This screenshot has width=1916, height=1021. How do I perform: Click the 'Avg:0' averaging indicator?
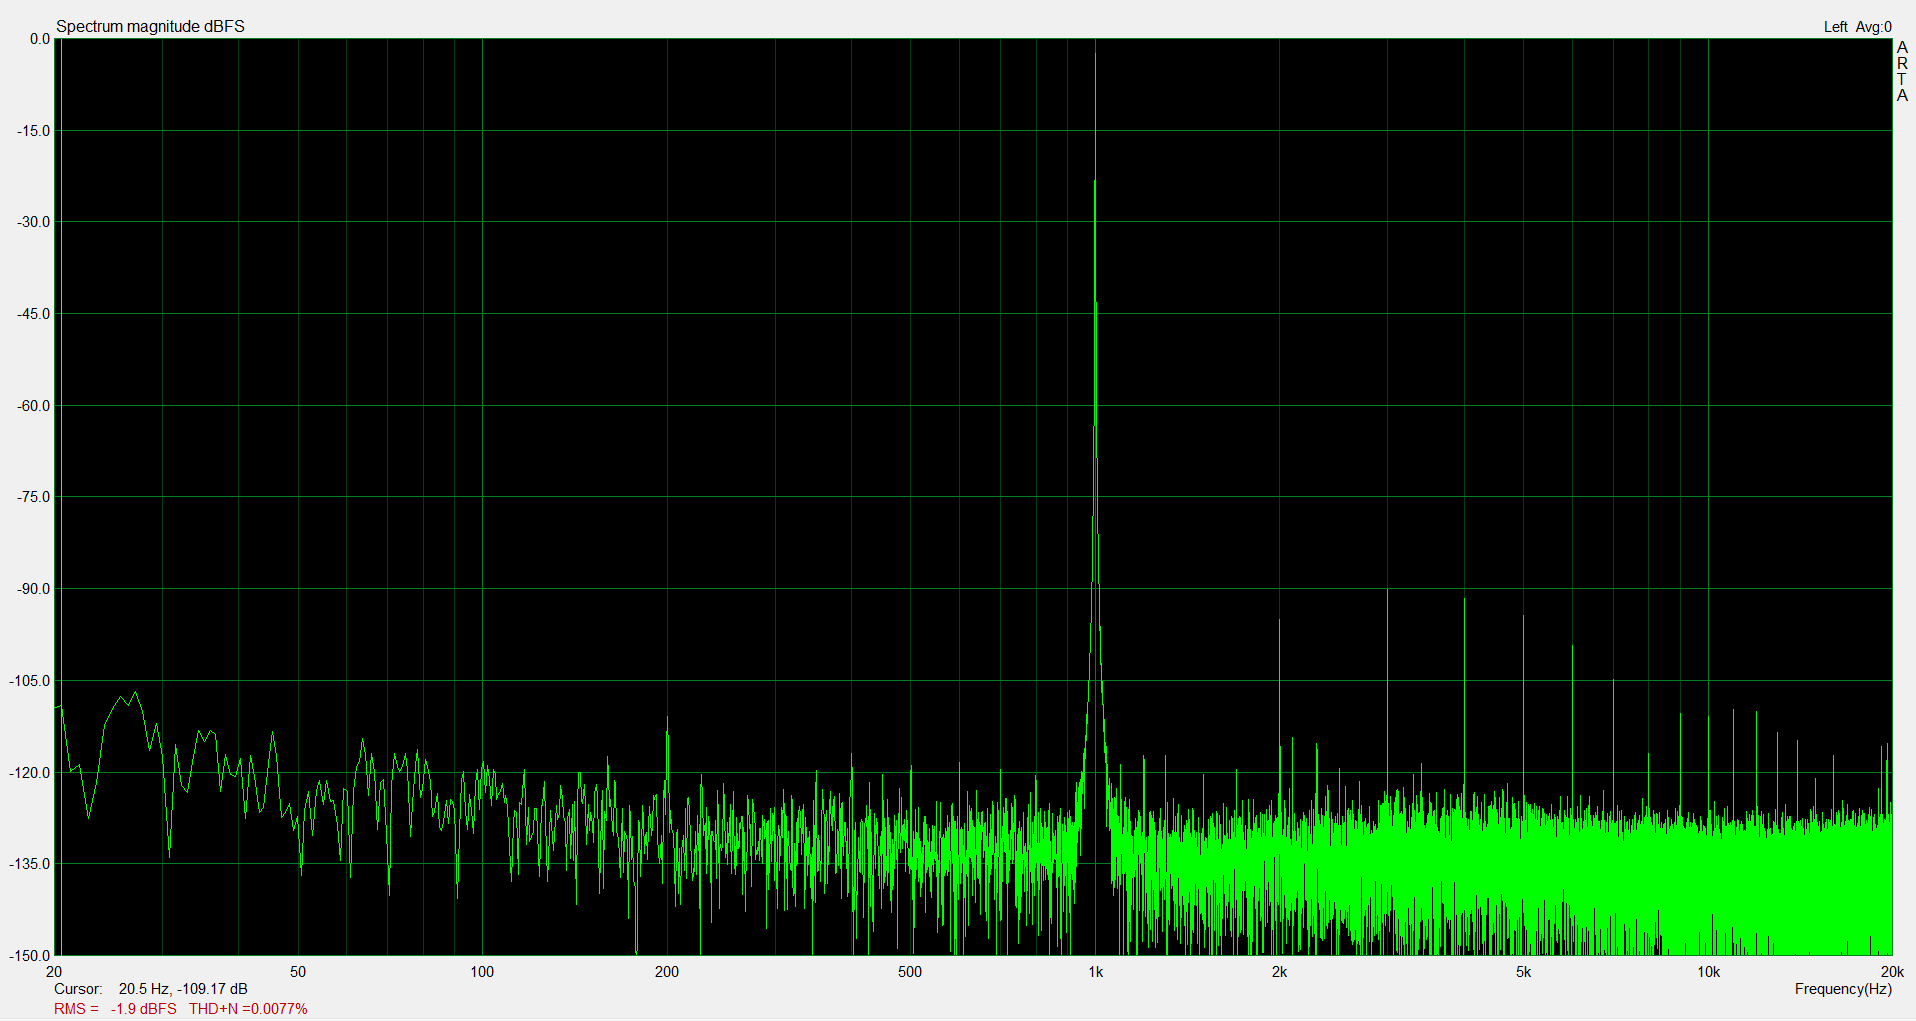[x=1874, y=27]
